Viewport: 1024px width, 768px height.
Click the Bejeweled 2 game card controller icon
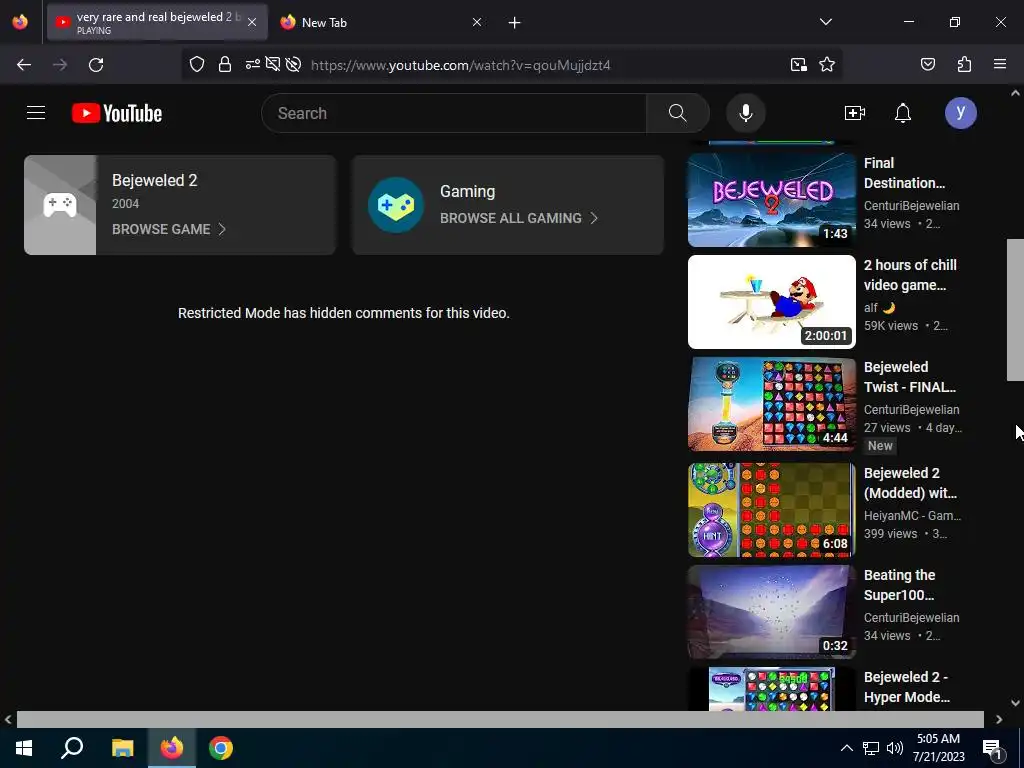(60, 205)
